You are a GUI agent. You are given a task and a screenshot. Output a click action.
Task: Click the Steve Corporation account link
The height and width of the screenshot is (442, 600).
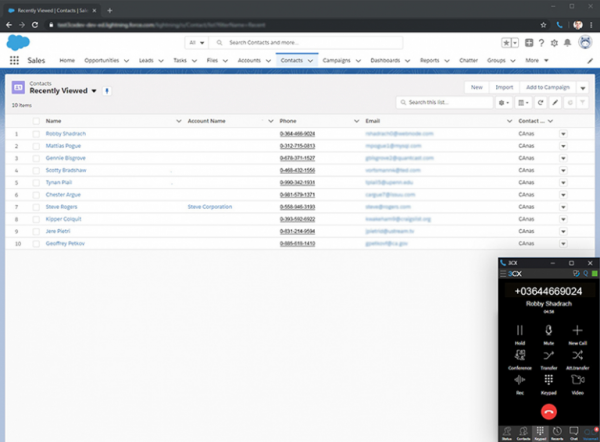(x=210, y=207)
